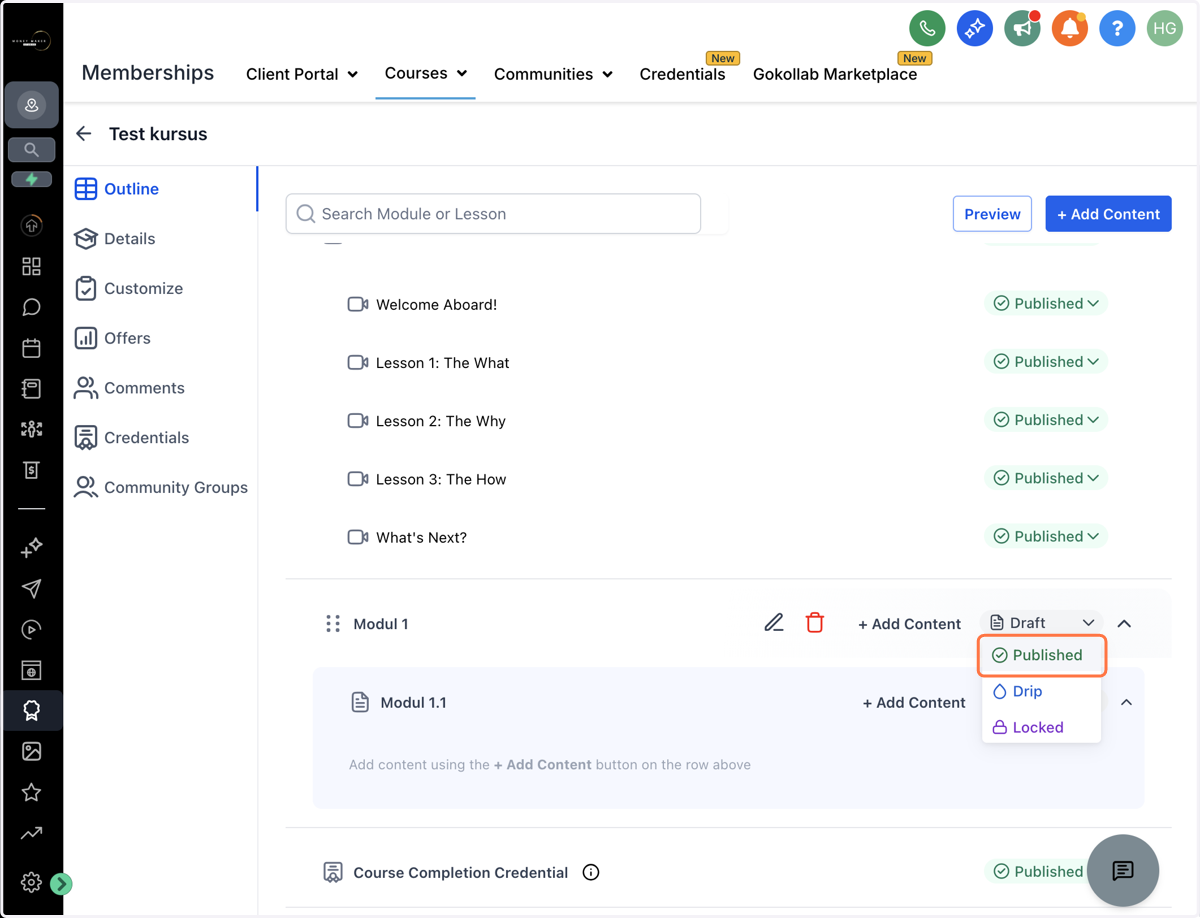Open Lesson 2: The Why status dropdown

1046,420
